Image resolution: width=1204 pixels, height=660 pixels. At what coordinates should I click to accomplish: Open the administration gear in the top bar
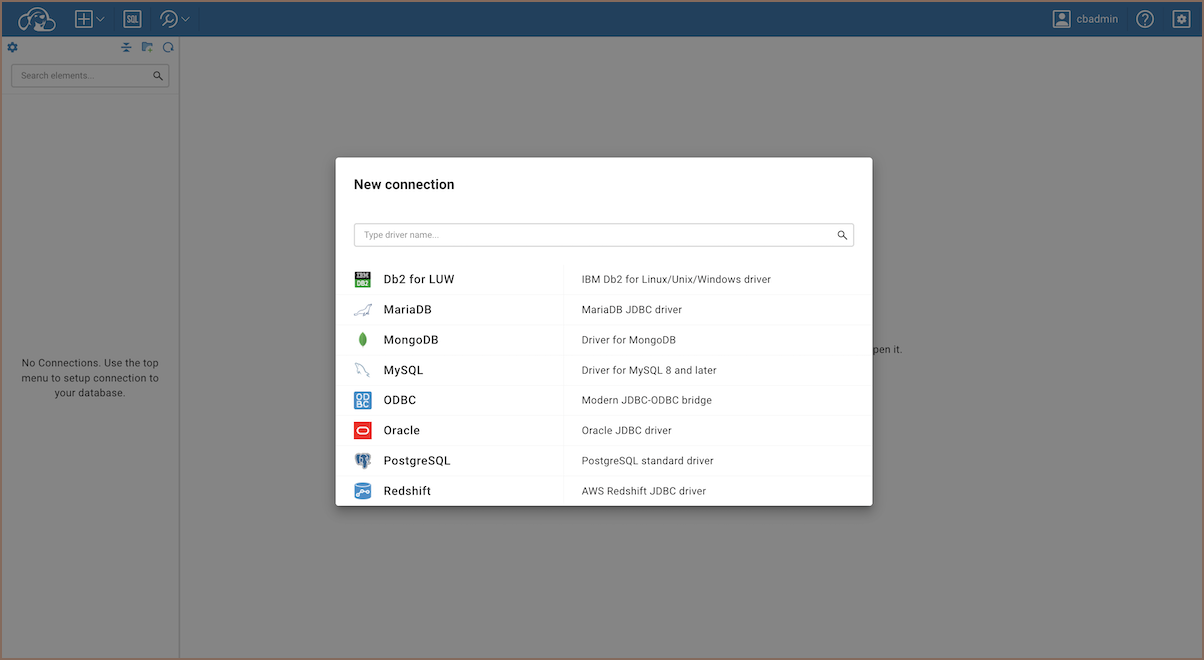pos(1181,19)
